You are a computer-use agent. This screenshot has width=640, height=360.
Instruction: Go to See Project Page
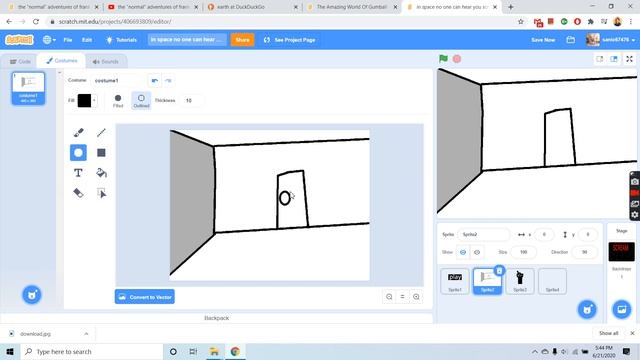coord(289,40)
